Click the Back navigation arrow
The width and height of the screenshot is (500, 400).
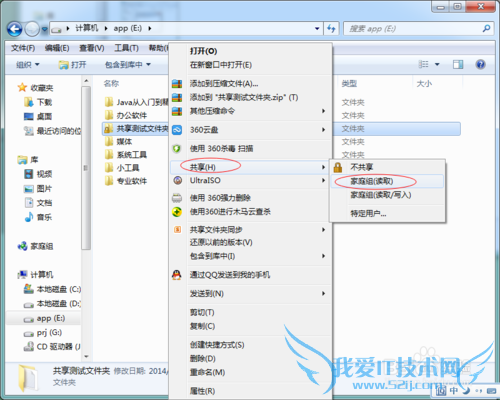tap(15, 29)
